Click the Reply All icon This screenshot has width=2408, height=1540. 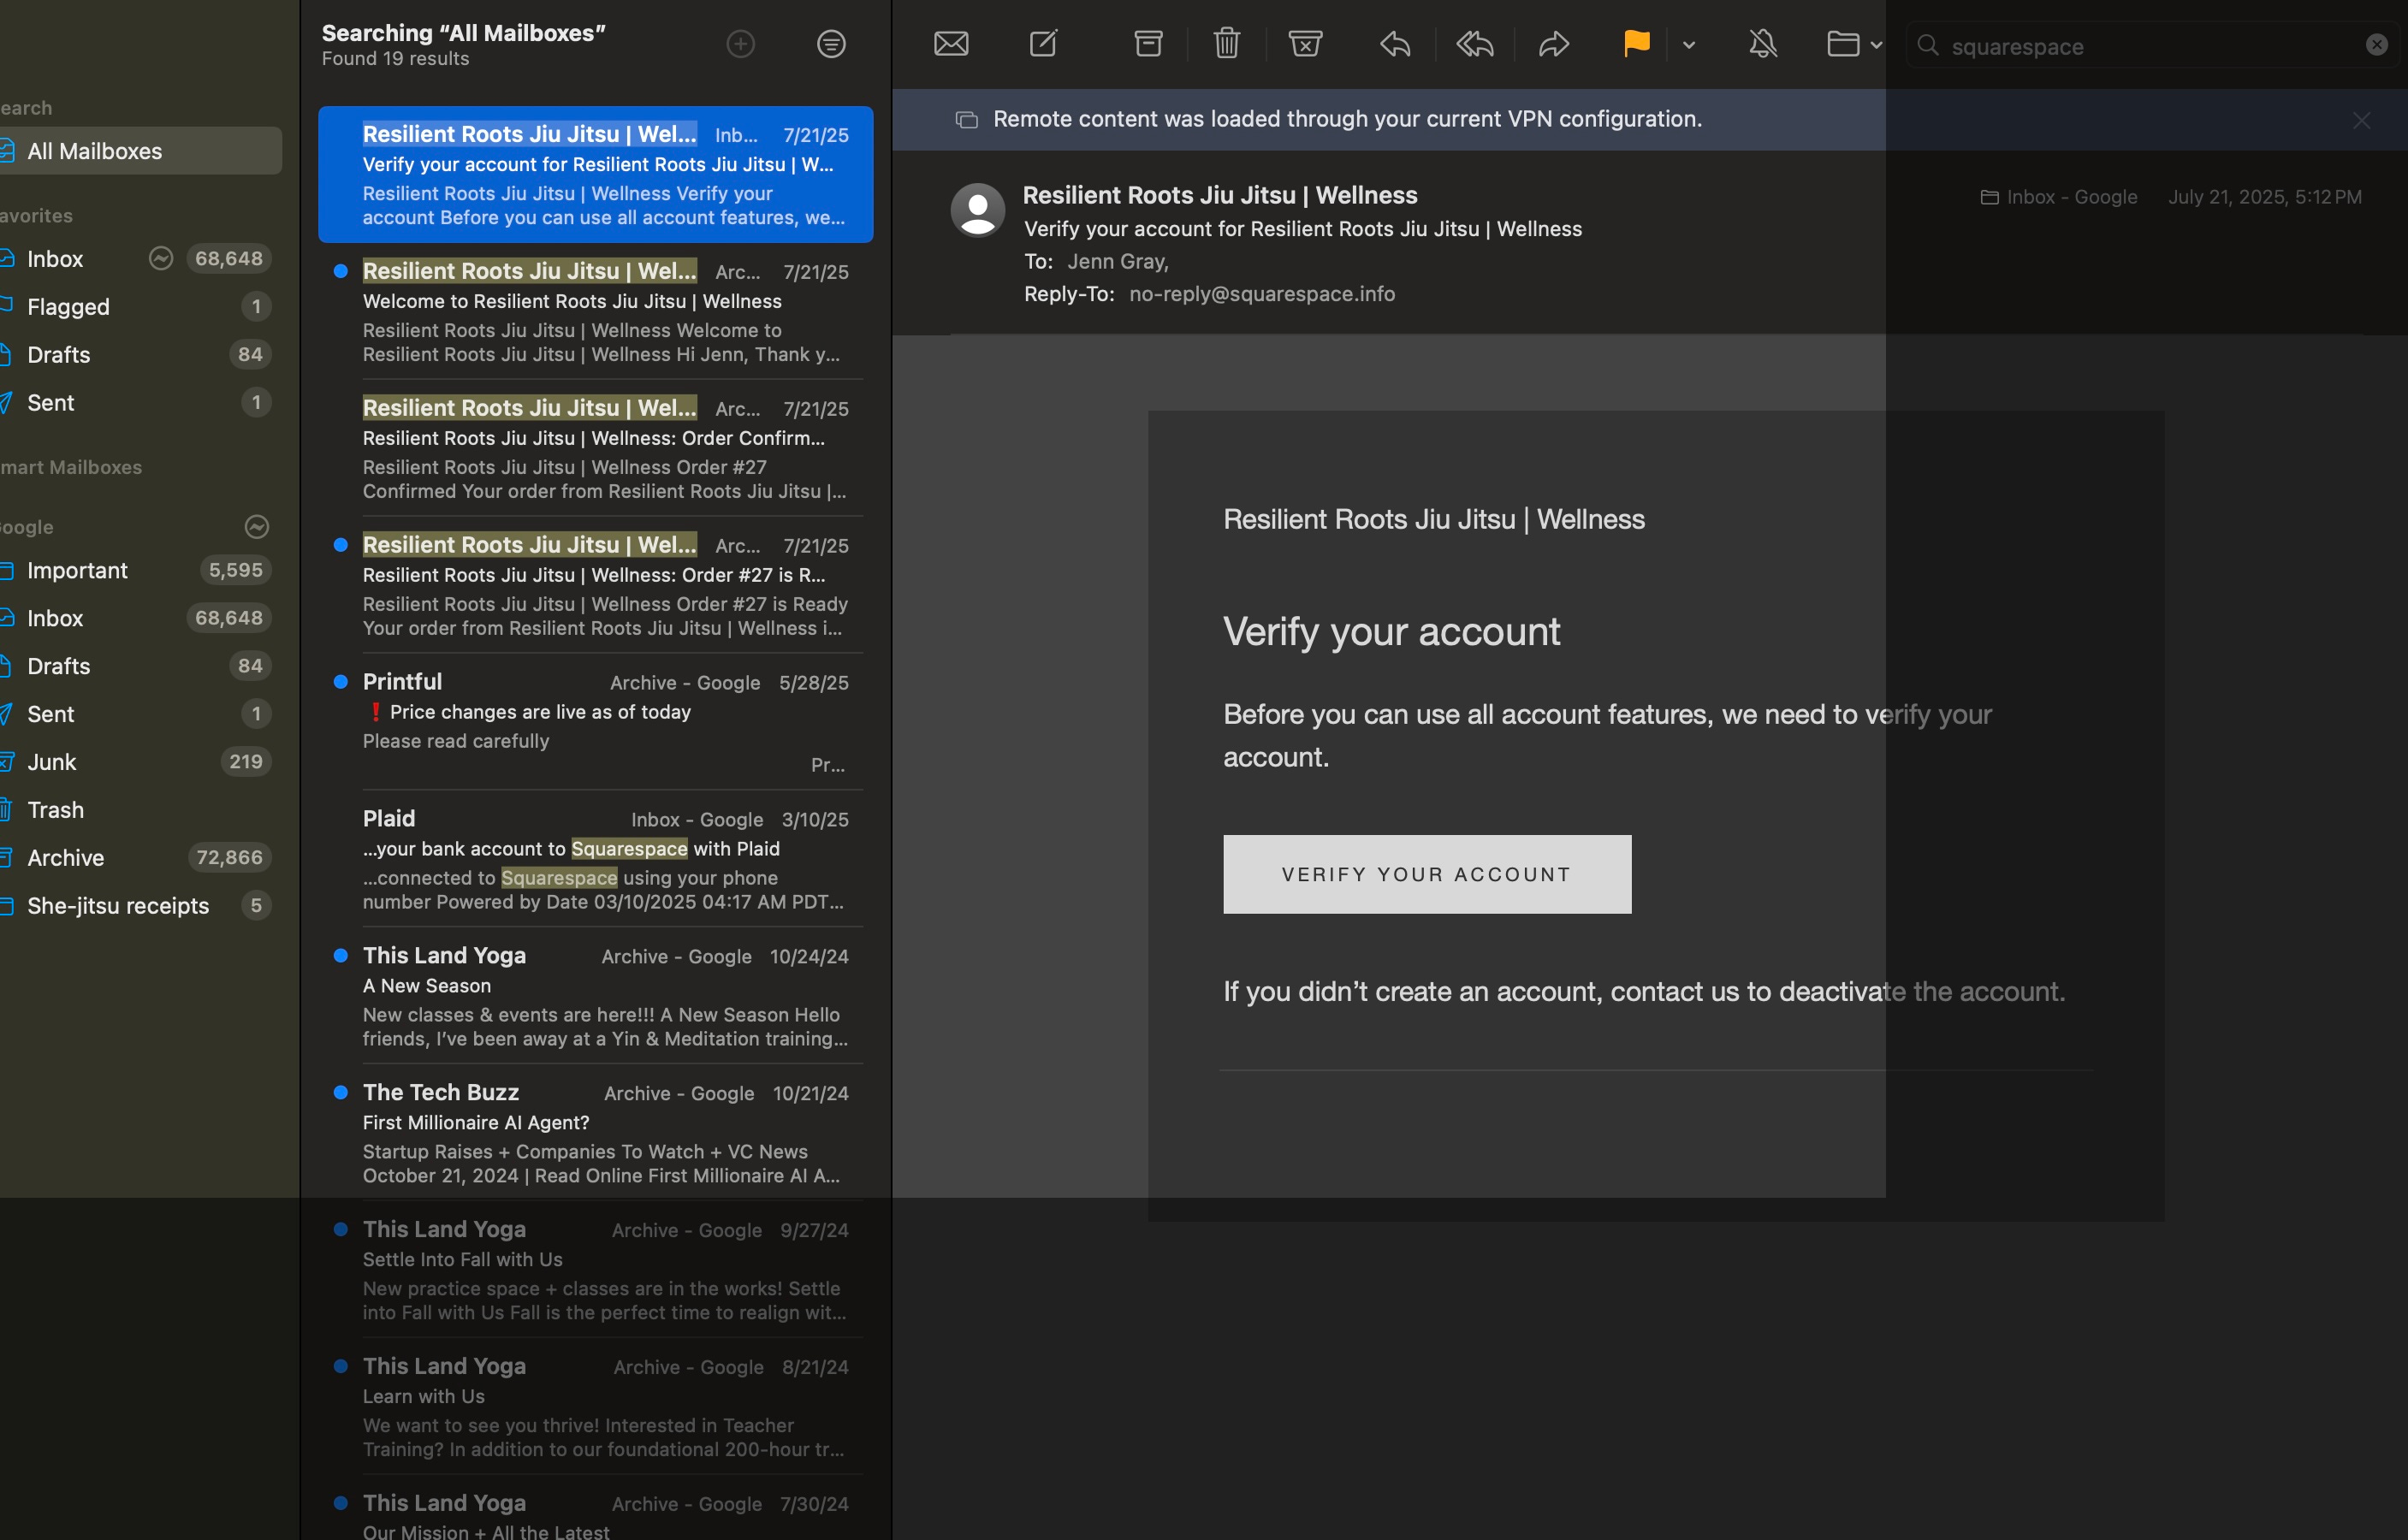click(1474, 44)
